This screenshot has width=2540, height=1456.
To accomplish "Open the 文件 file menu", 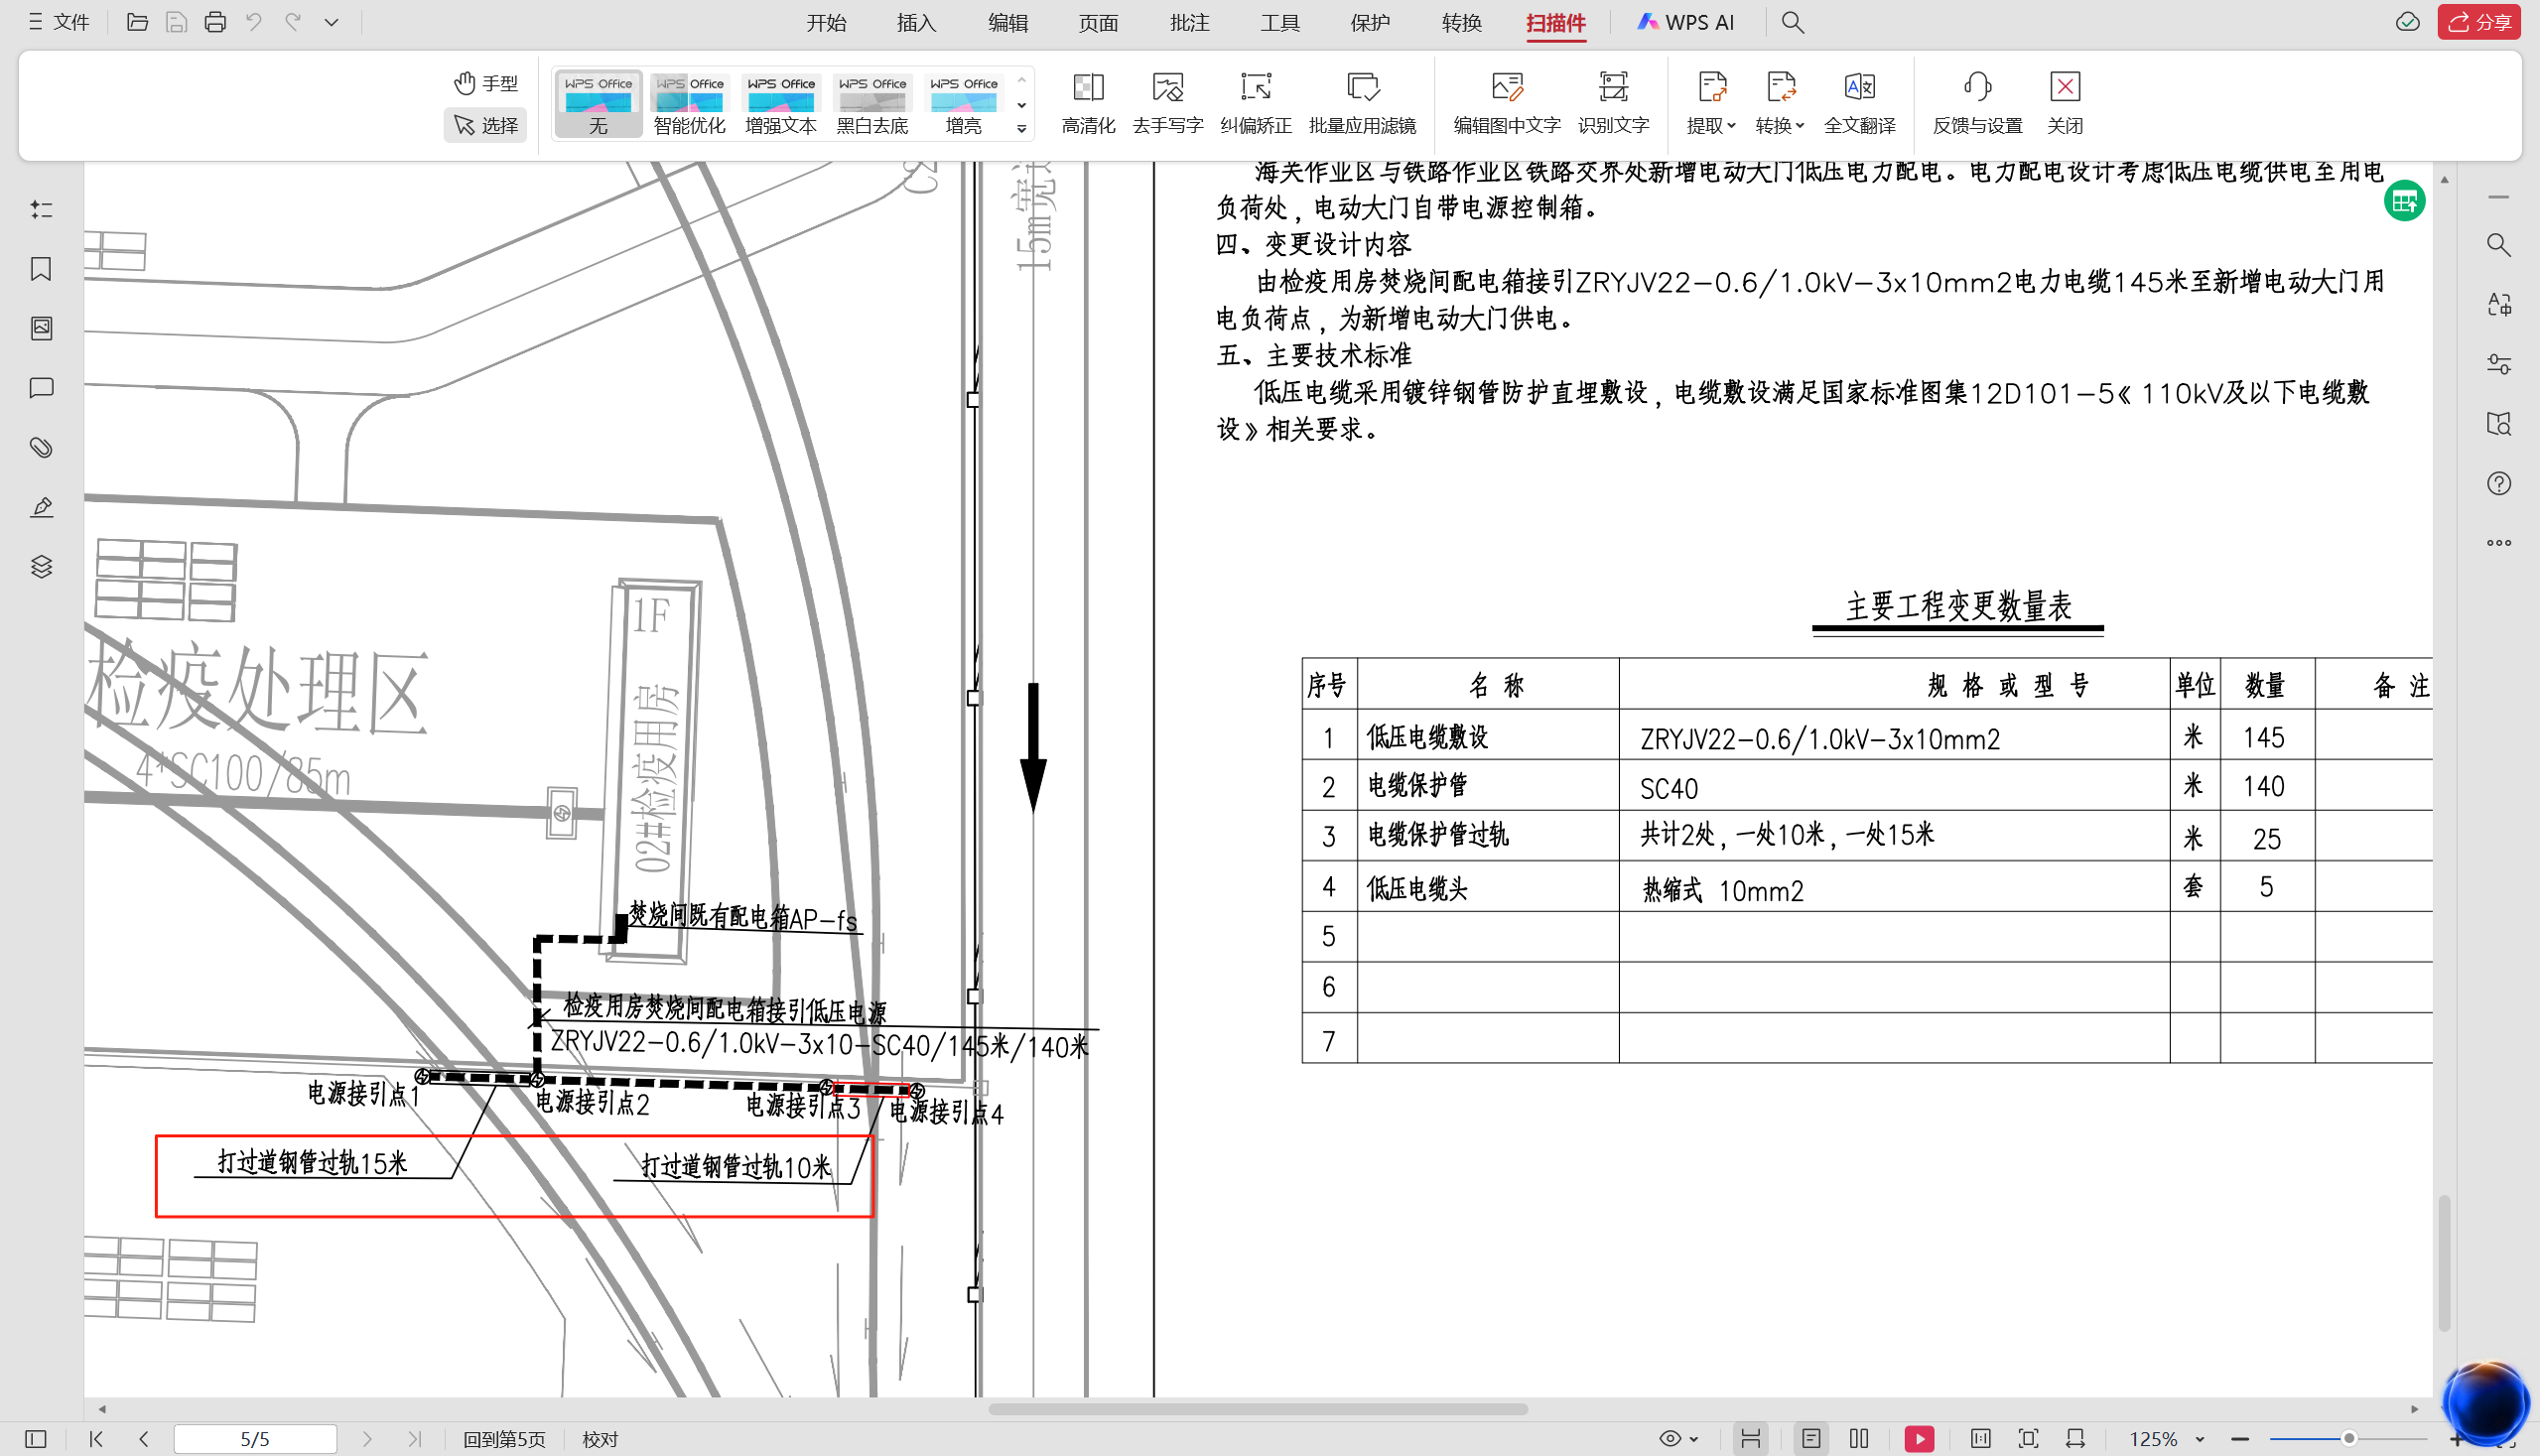I will click(x=59, y=22).
